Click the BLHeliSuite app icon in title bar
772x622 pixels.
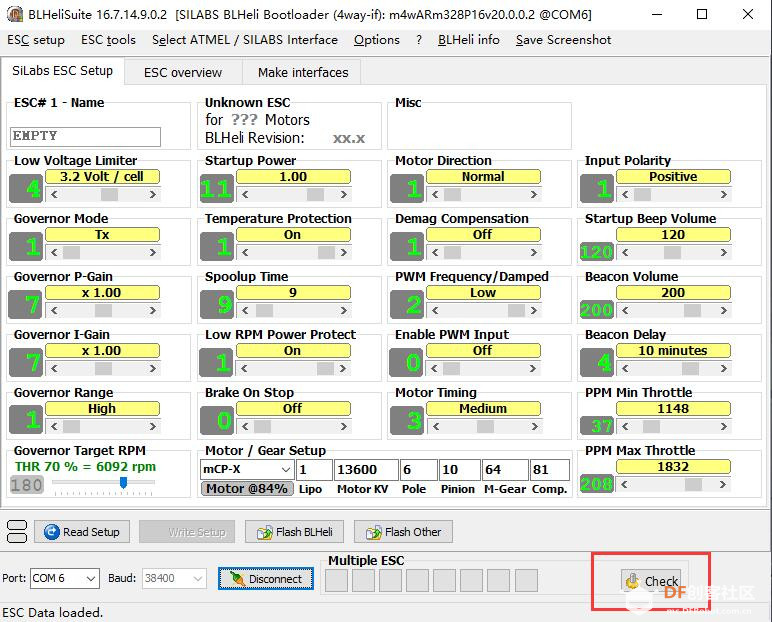pyautogui.click(x=15, y=14)
